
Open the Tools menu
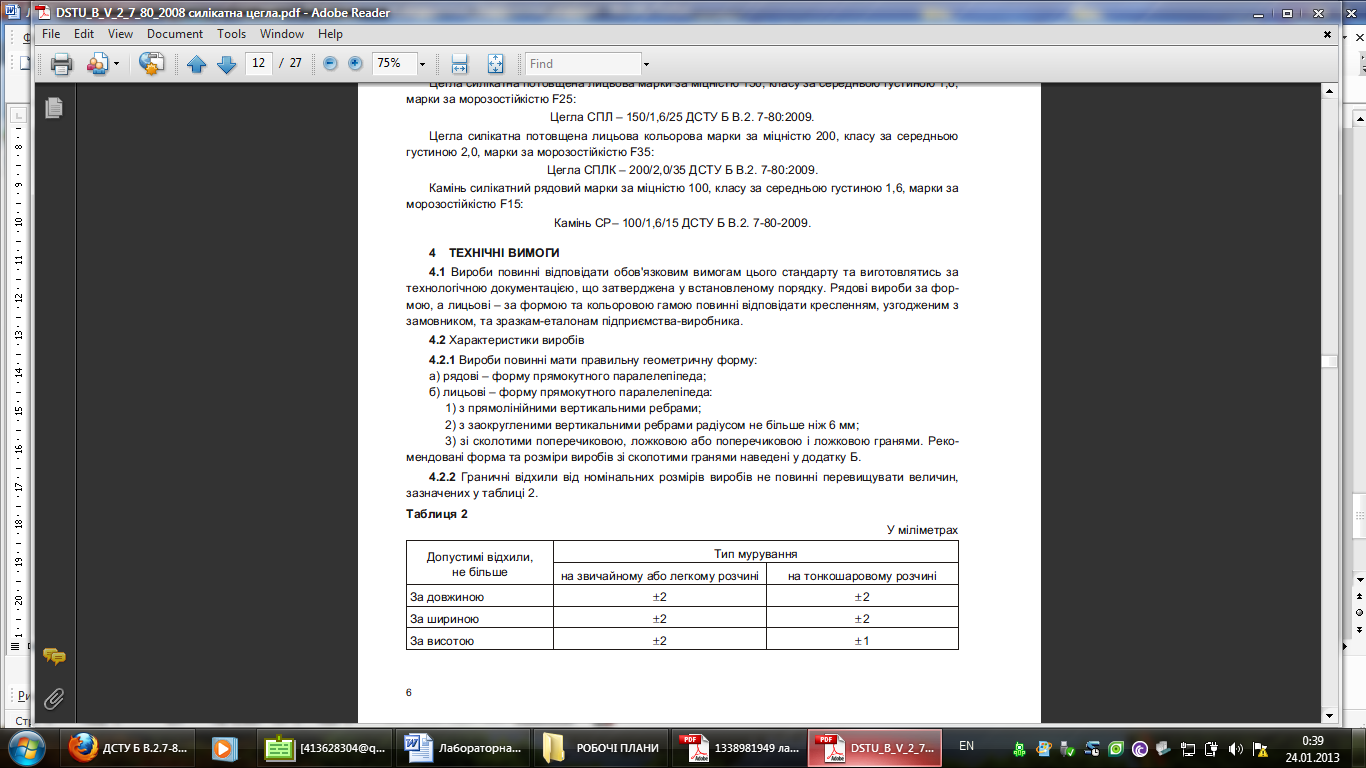click(x=232, y=34)
